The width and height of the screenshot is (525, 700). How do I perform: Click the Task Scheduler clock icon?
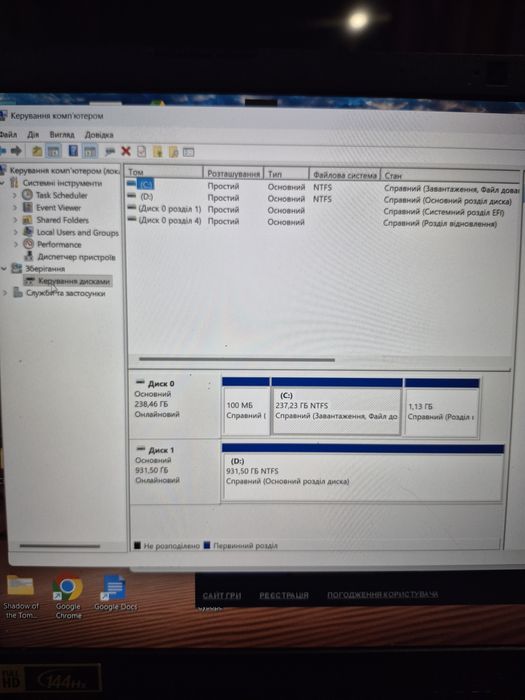pyautogui.click(x=27, y=195)
